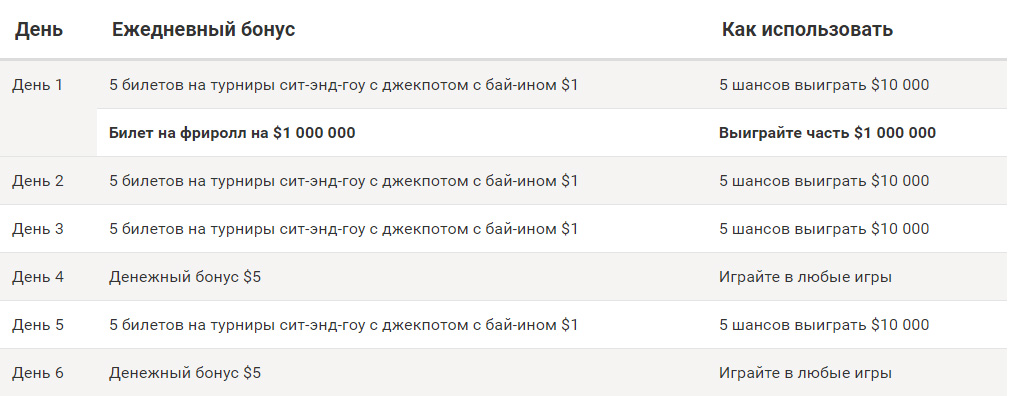Click День 4 Денежный бонус $5 cell
This screenshot has height=396, width=1009.
point(185,278)
